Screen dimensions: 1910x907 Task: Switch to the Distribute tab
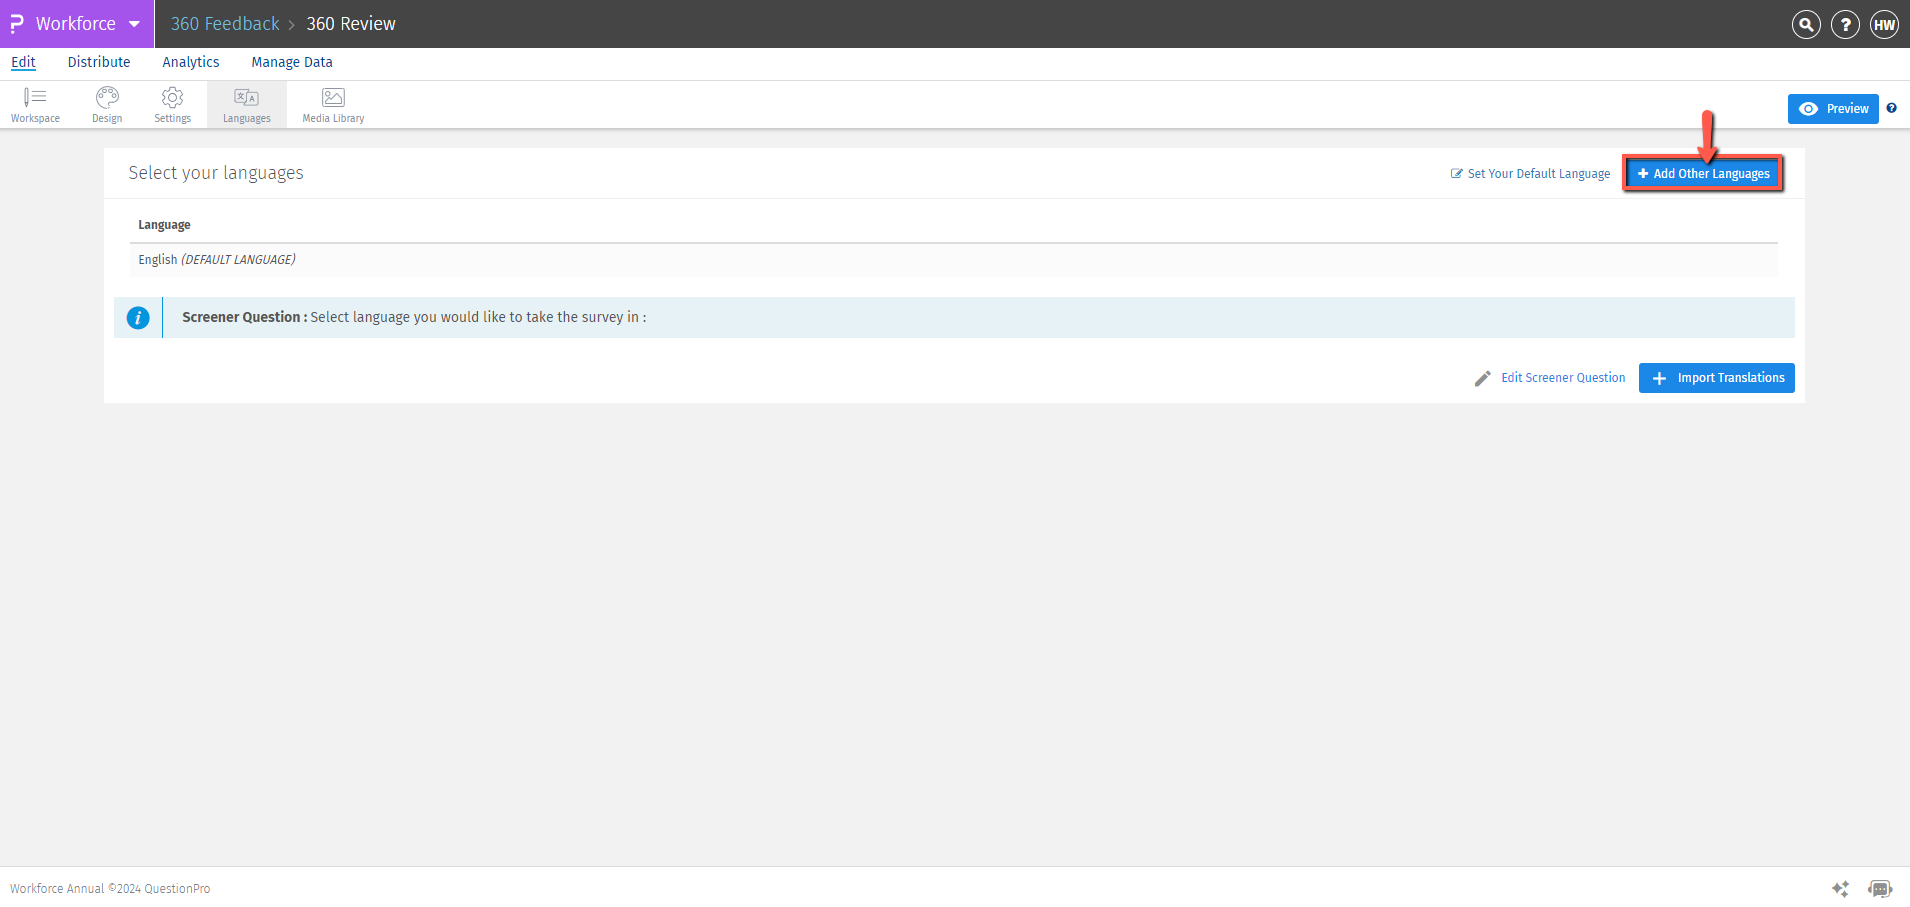click(99, 62)
